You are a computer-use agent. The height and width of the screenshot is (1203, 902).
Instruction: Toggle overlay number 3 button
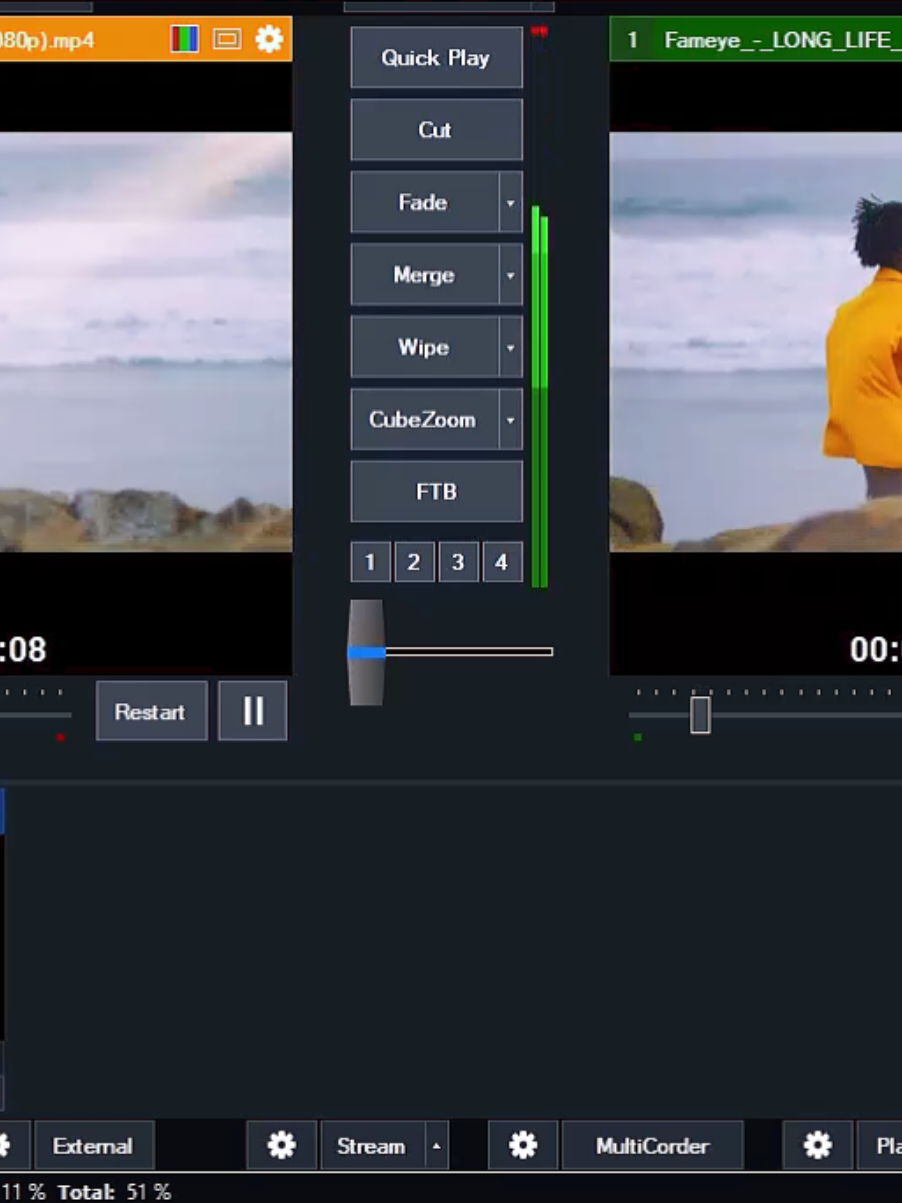[458, 562]
